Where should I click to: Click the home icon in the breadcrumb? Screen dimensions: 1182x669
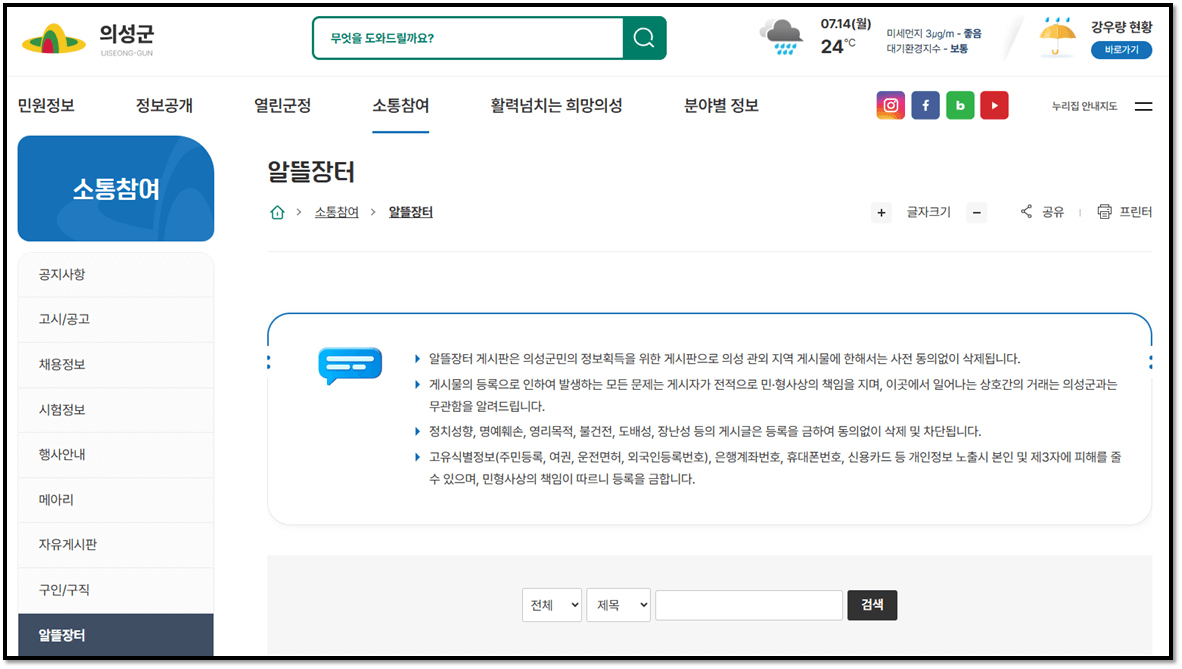click(277, 211)
